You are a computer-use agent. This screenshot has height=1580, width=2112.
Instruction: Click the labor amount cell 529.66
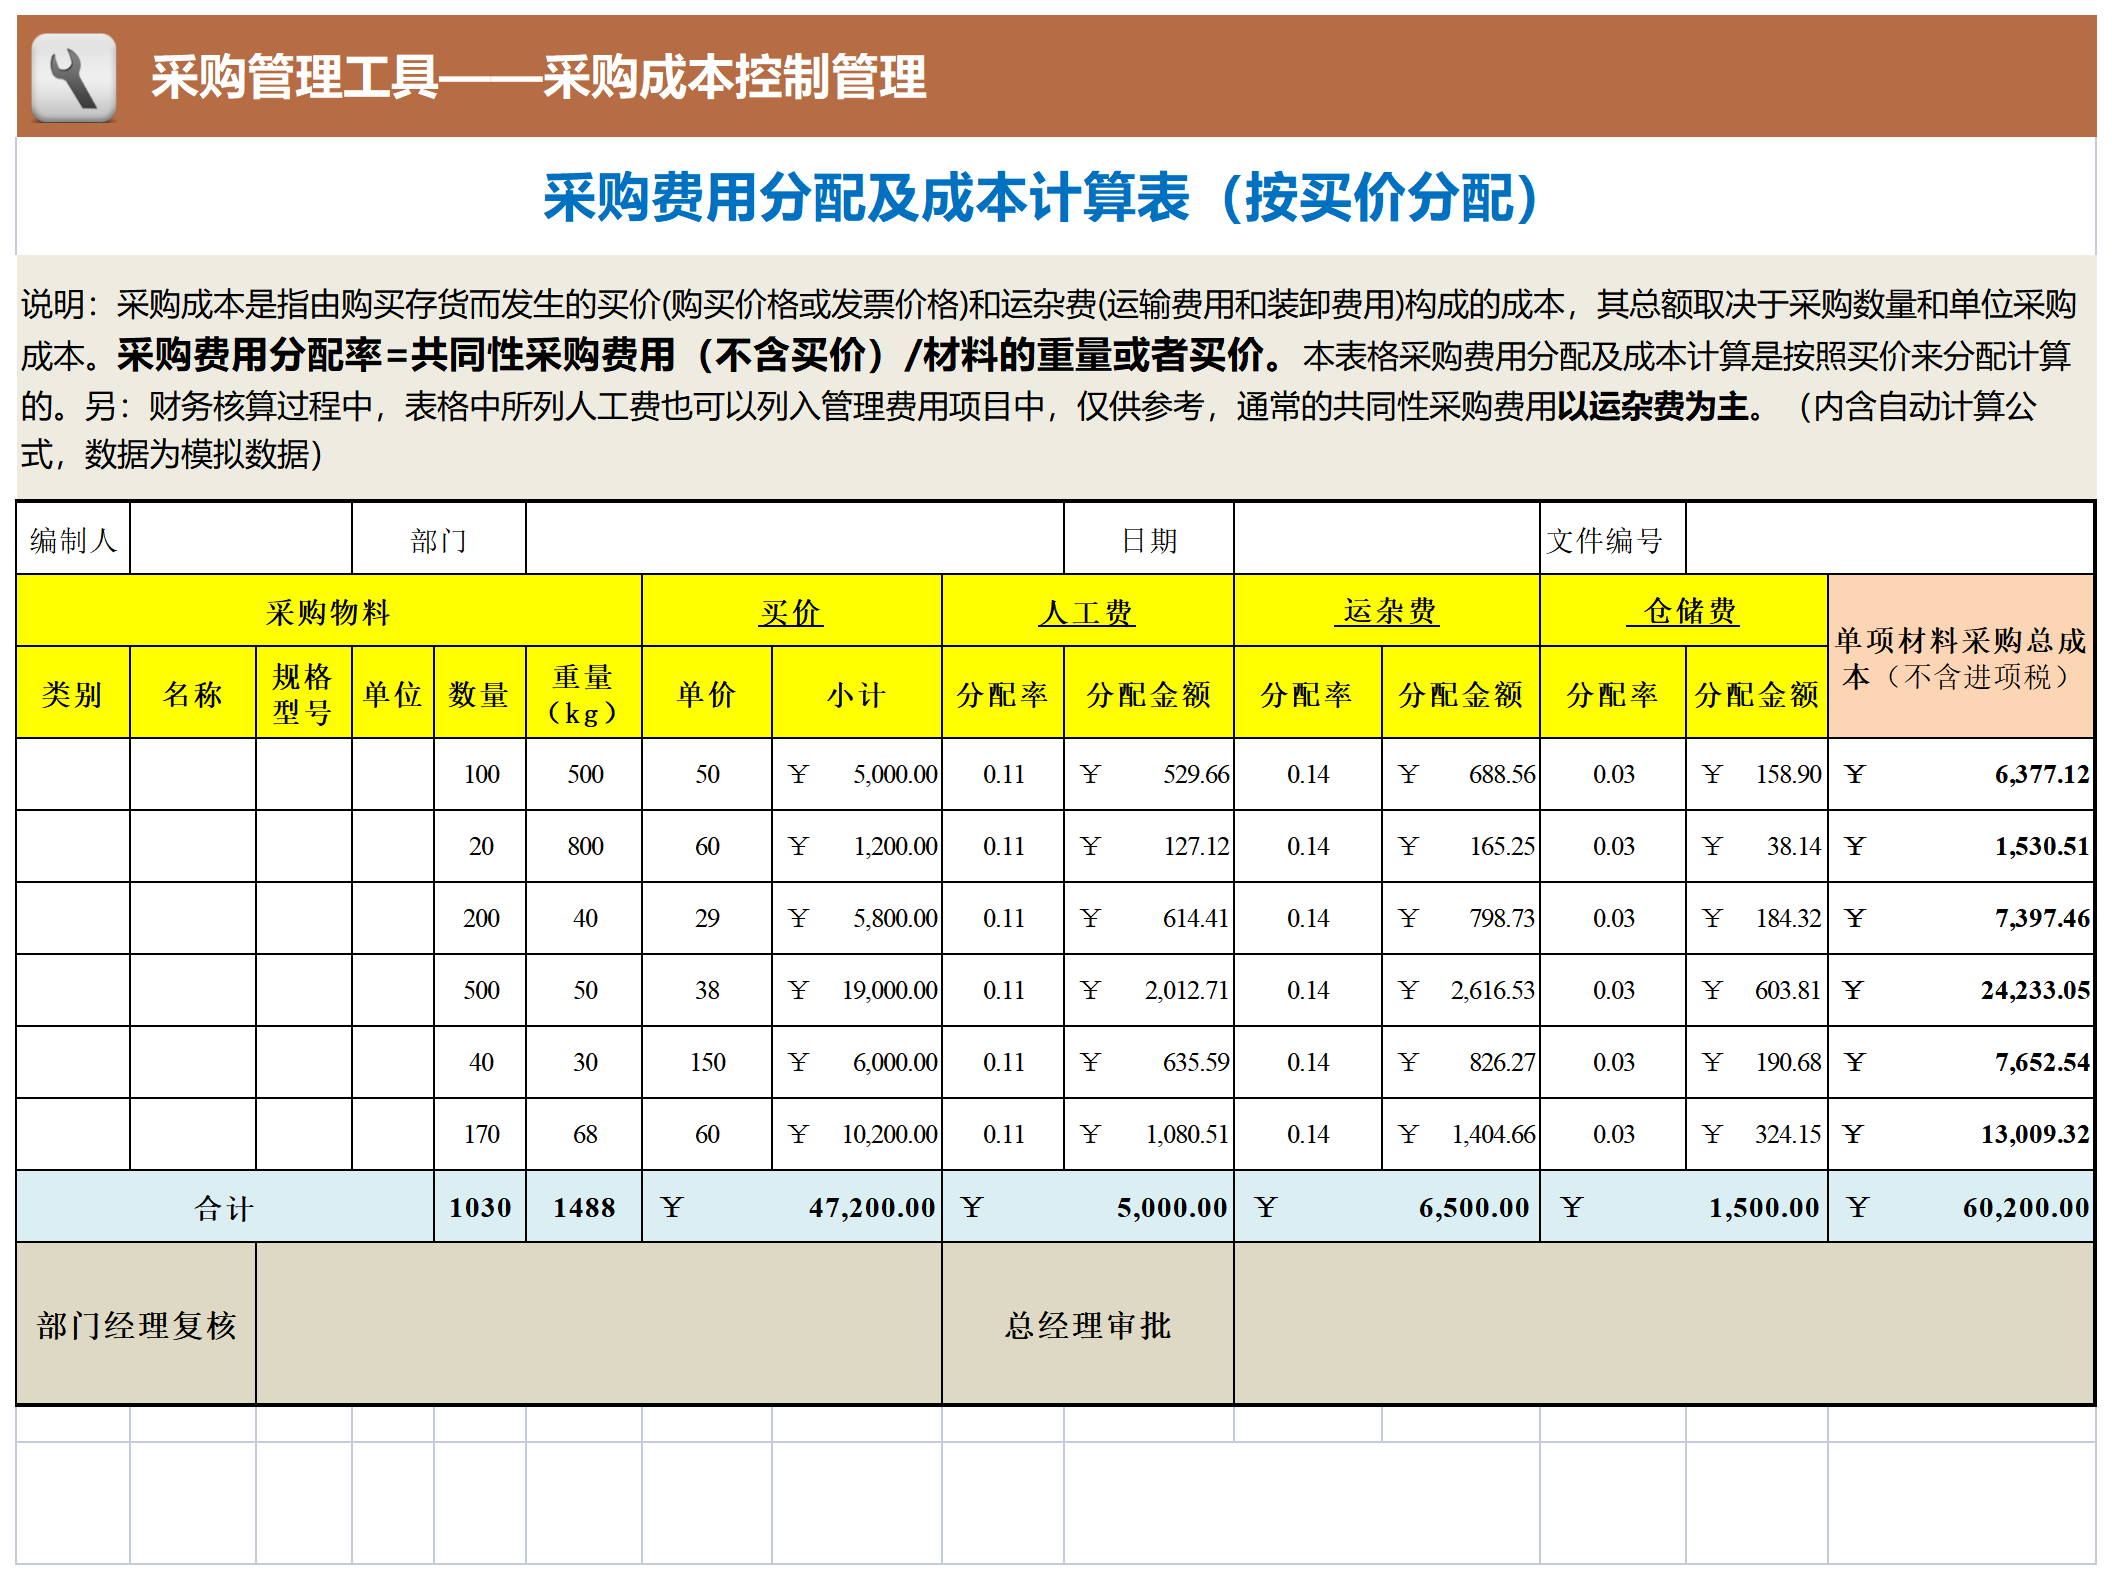1149,774
